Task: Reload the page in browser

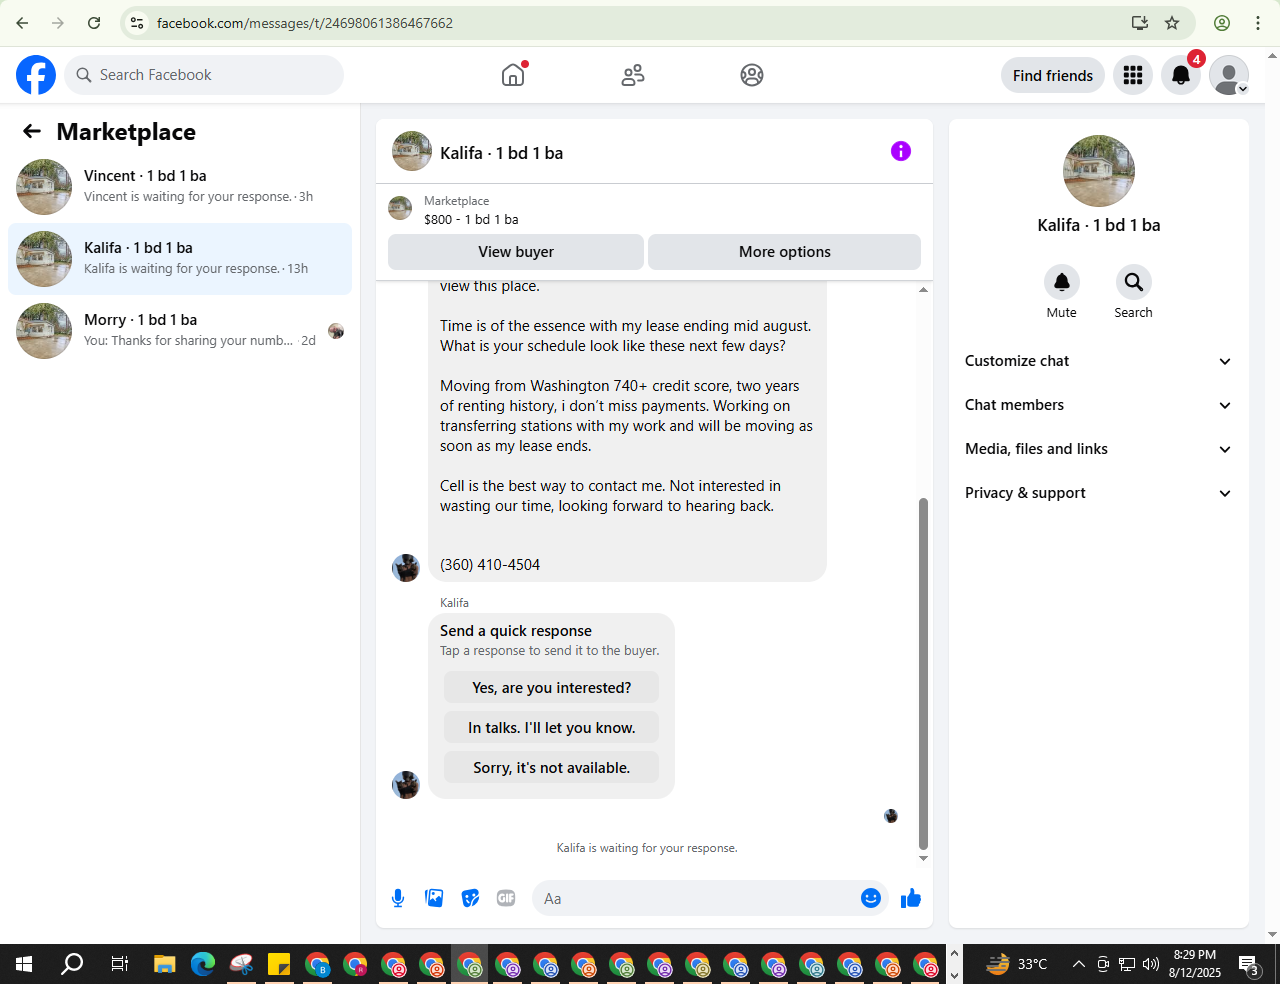Action: pos(94,23)
